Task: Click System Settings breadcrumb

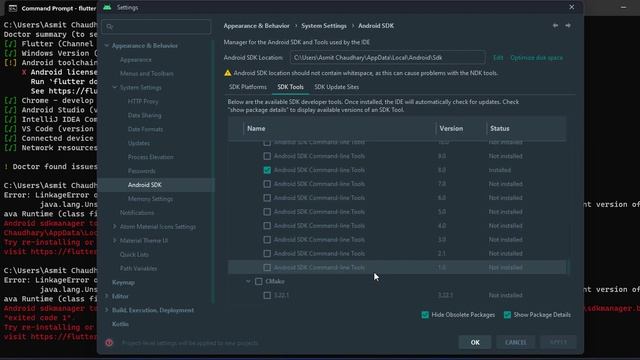Action: click(x=324, y=26)
